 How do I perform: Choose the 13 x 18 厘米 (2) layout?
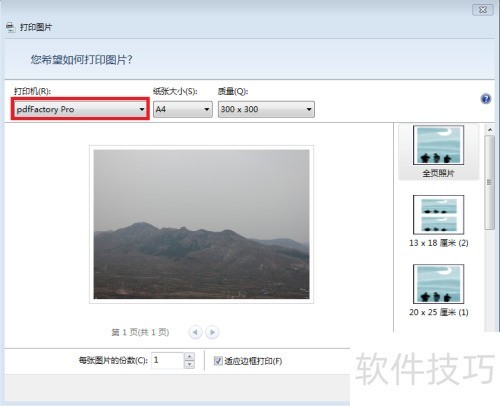click(x=438, y=221)
